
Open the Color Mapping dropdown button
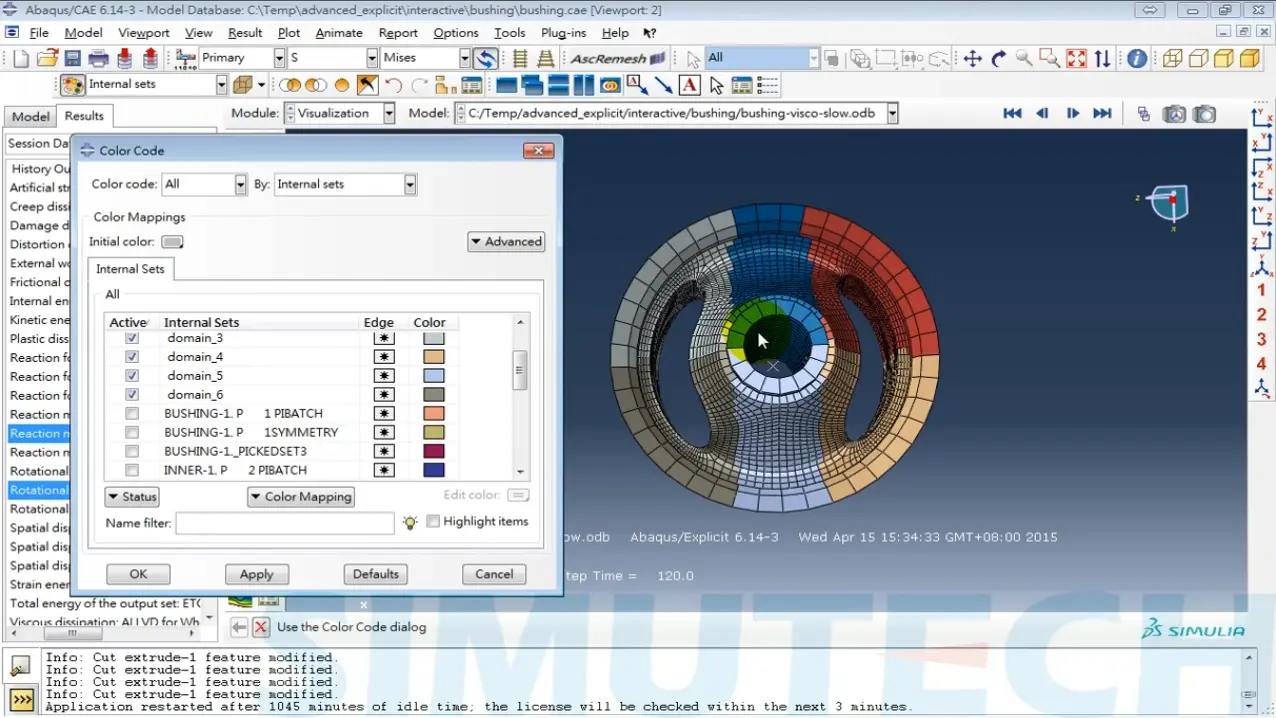[x=301, y=497]
